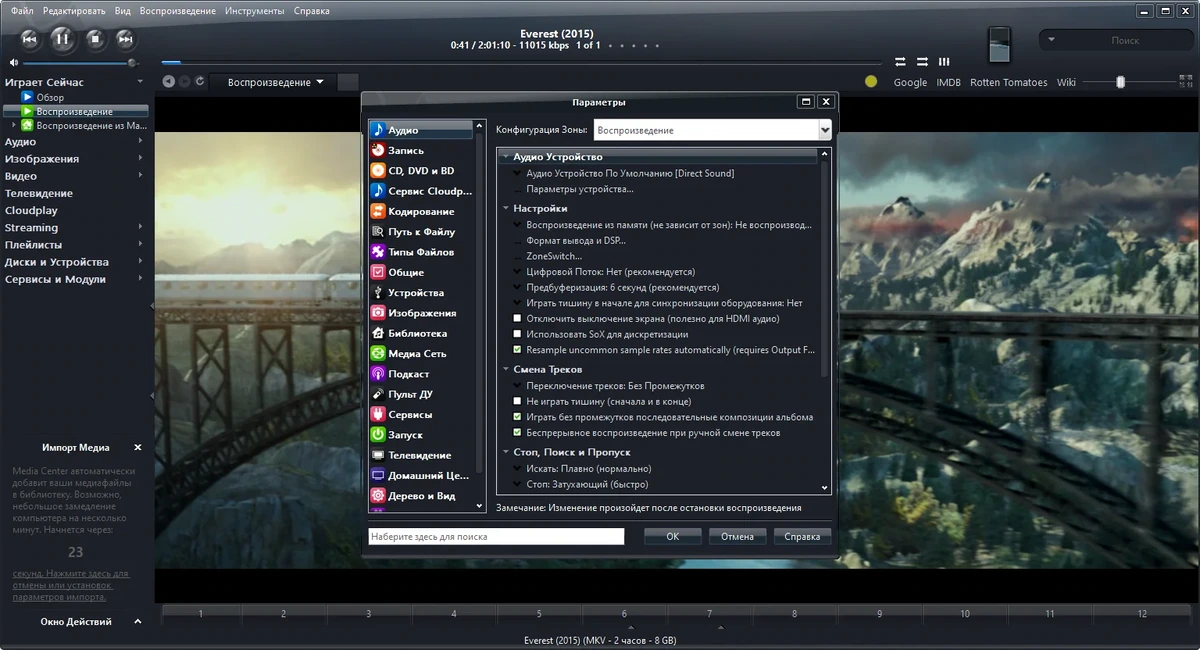Open Цифровой Поток option dropdown
The image size is (1200, 650).
(517, 272)
